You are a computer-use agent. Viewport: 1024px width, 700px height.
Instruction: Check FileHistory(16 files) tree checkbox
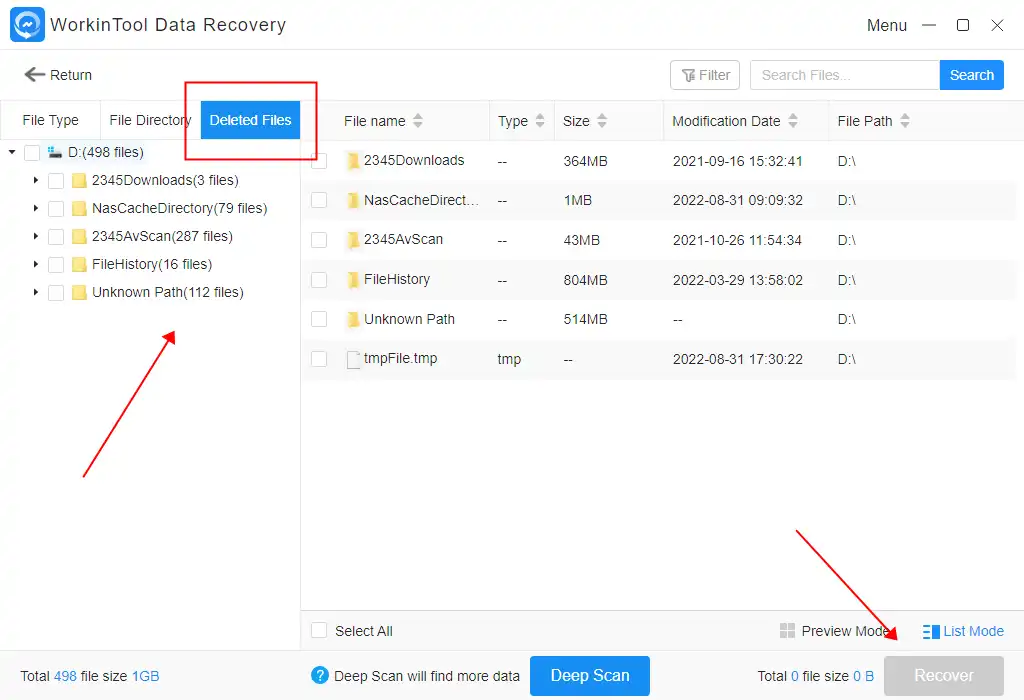tap(56, 264)
